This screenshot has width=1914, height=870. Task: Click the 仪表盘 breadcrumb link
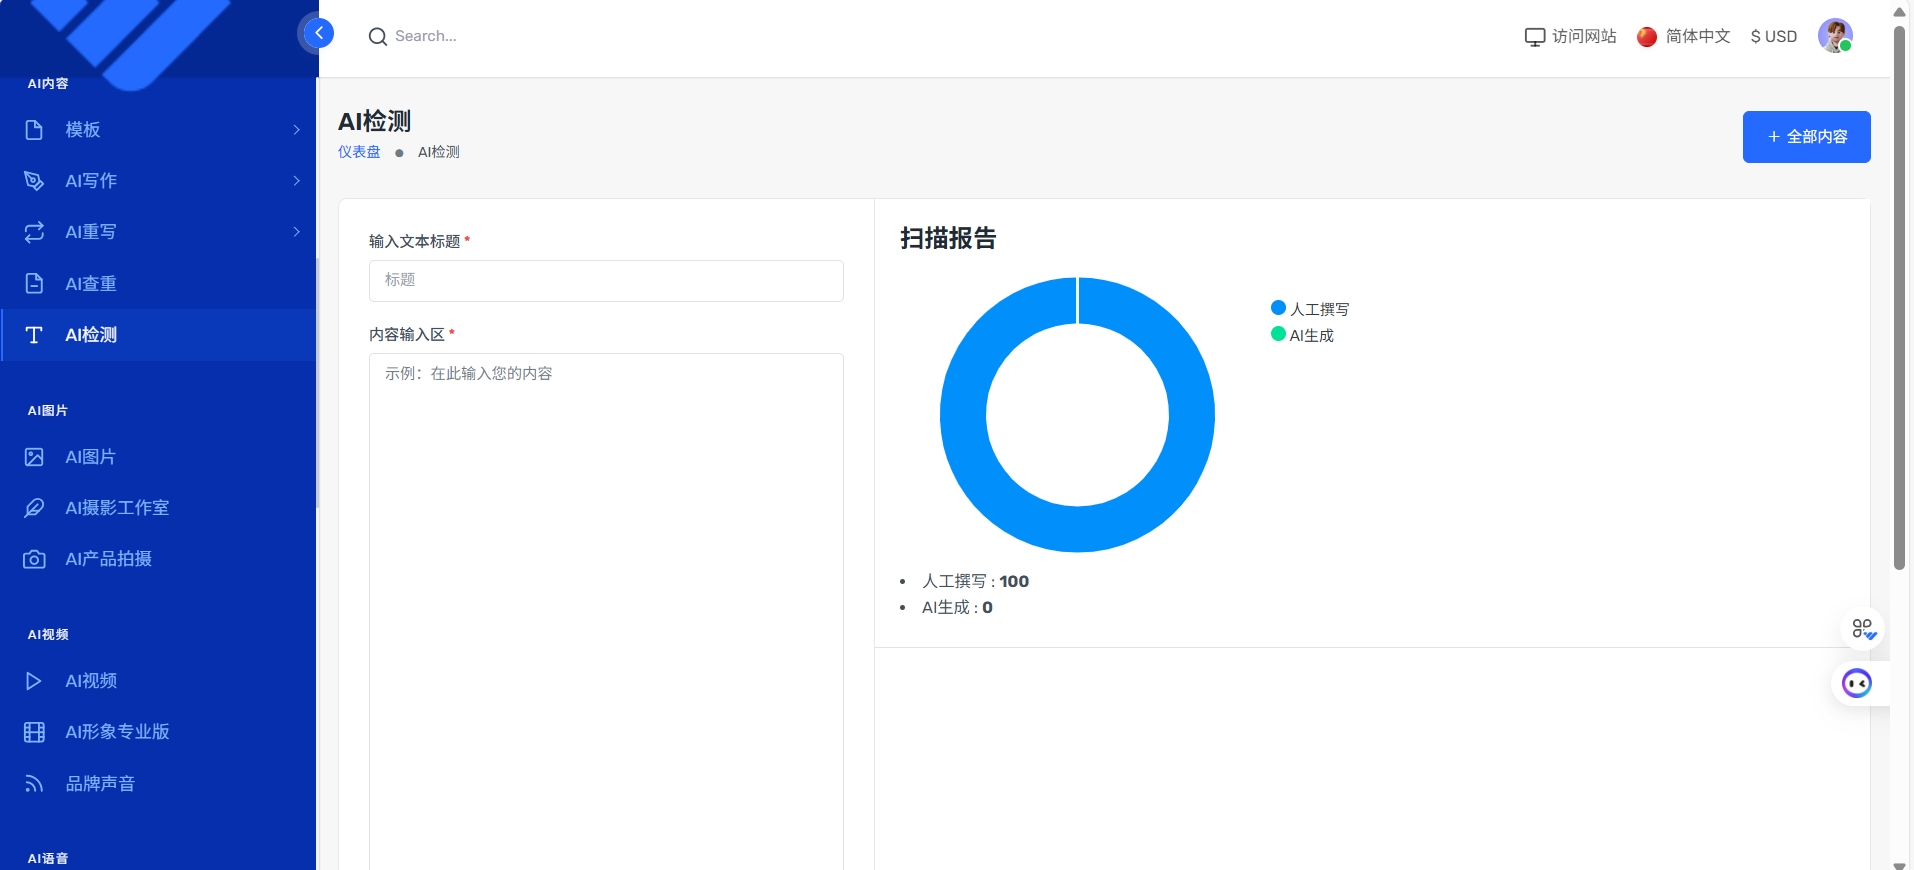tap(359, 152)
